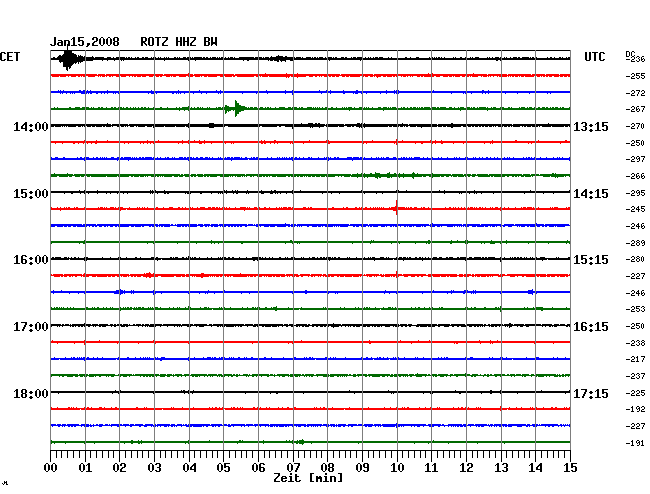Viewport: 650px width, 494px height.
Task: Select the 09 minute axis tick label
Action: point(362,468)
